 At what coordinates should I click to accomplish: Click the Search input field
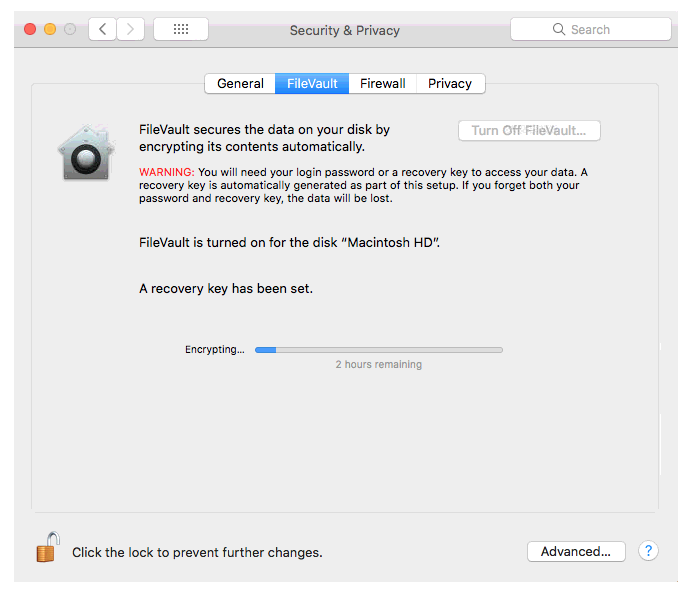click(x=591, y=29)
